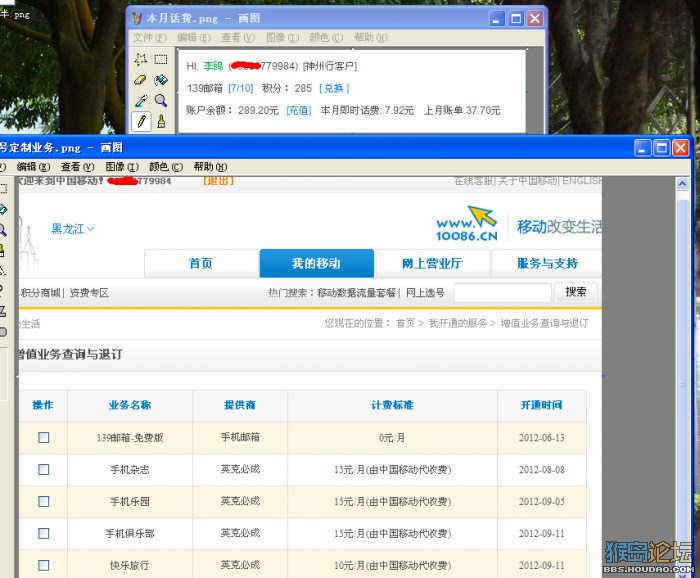Click the 网上选号 link
This screenshot has width=700, height=578.
click(425, 293)
